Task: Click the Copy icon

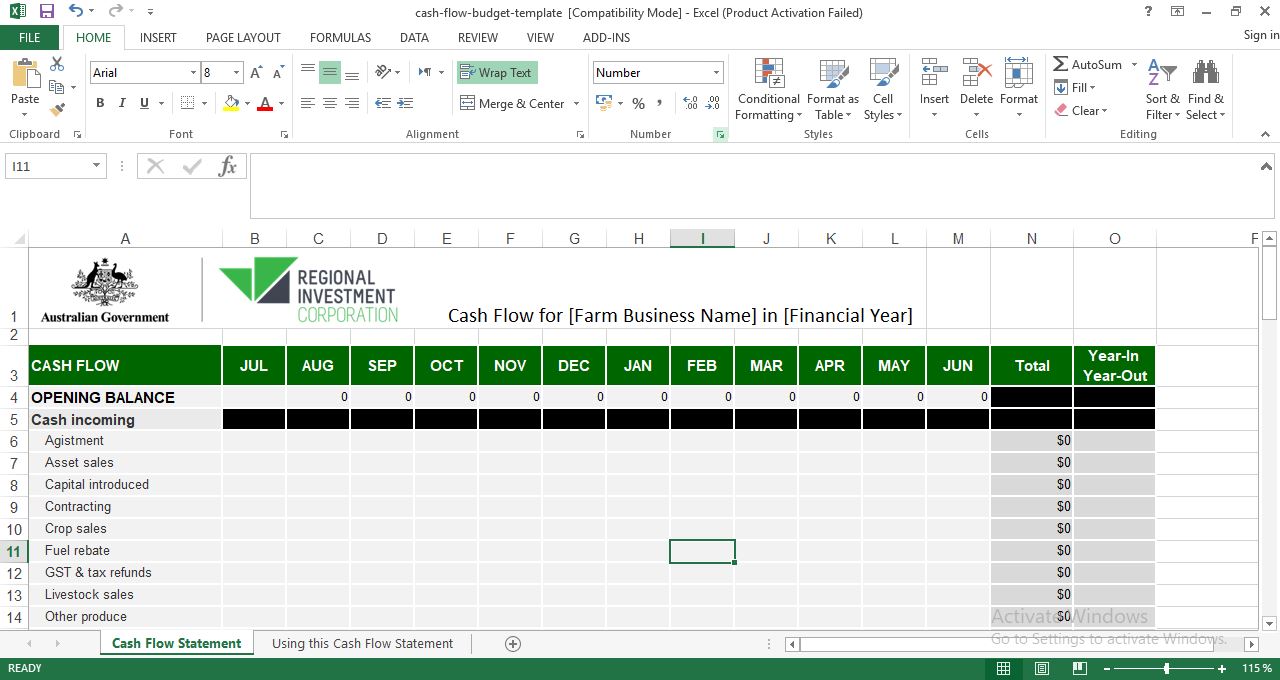Action: click(x=57, y=87)
